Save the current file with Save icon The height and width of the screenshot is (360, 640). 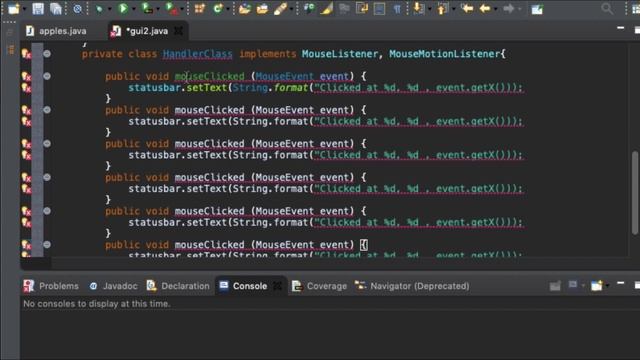38,9
